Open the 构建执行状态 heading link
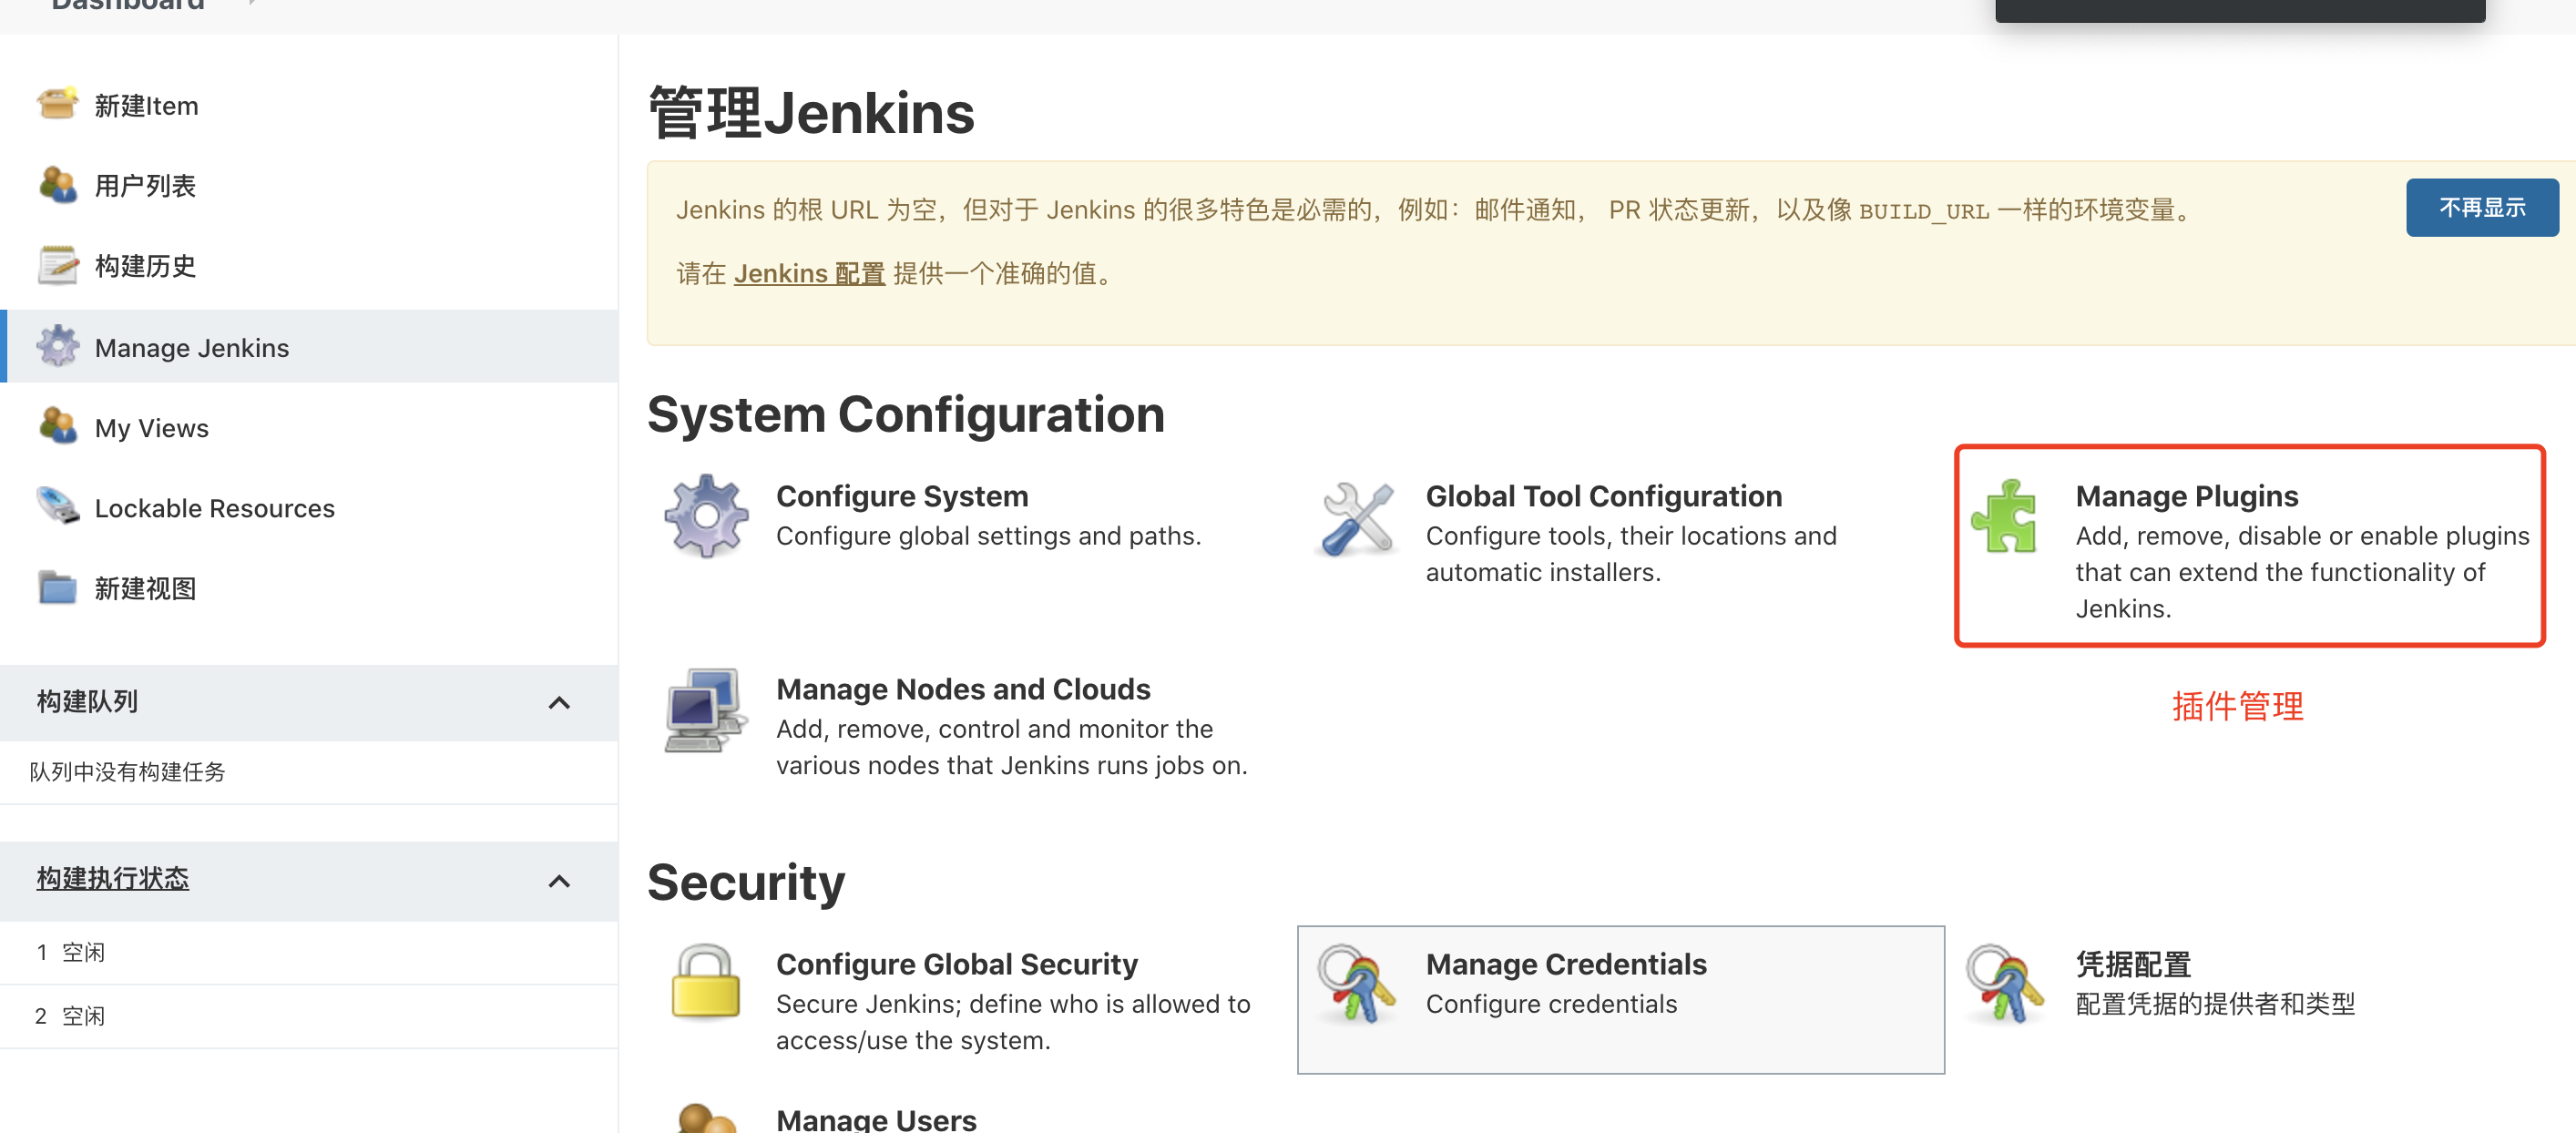Screen dimensions: 2576x1133 pos(113,878)
